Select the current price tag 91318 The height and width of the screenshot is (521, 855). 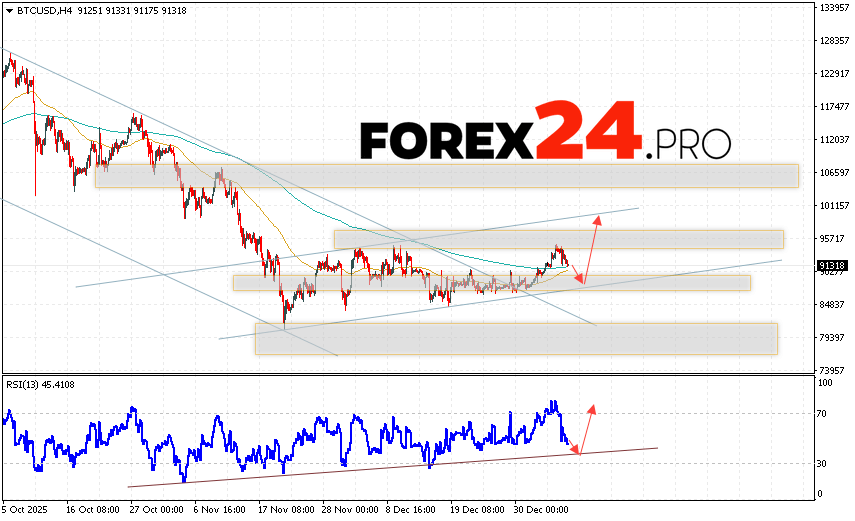832,266
